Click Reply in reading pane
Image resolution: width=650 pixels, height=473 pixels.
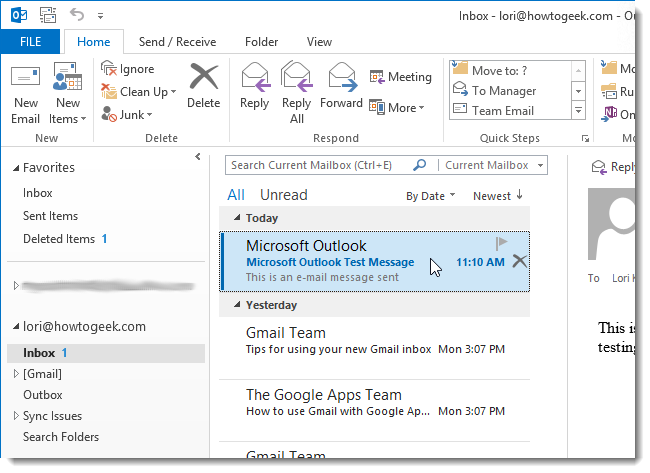point(613,167)
